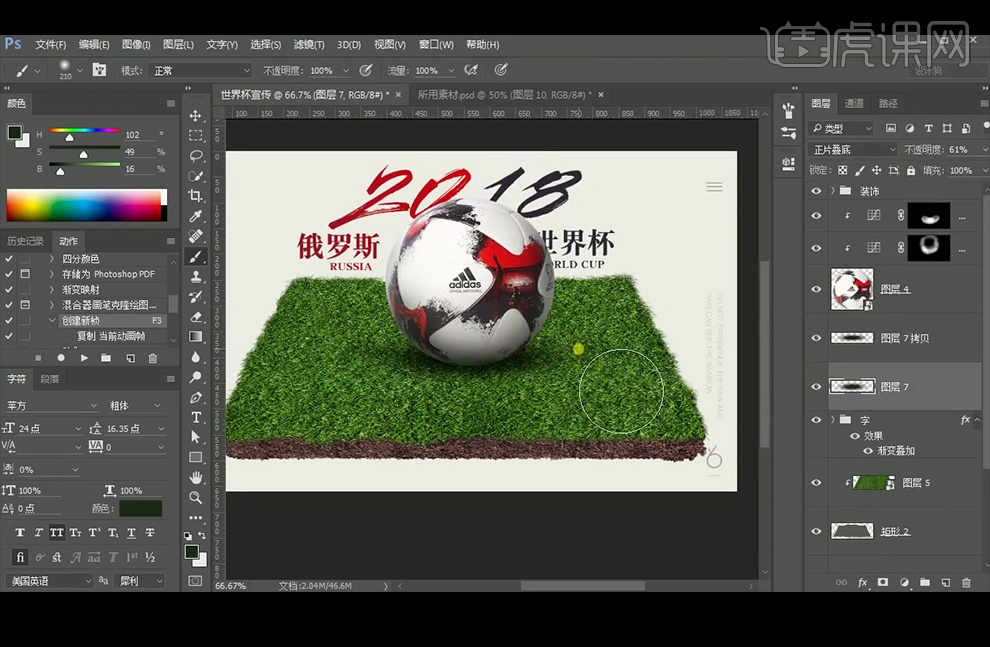Hide the 图层 5 layer
The height and width of the screenshot is (647, 990).
[816, 483]
